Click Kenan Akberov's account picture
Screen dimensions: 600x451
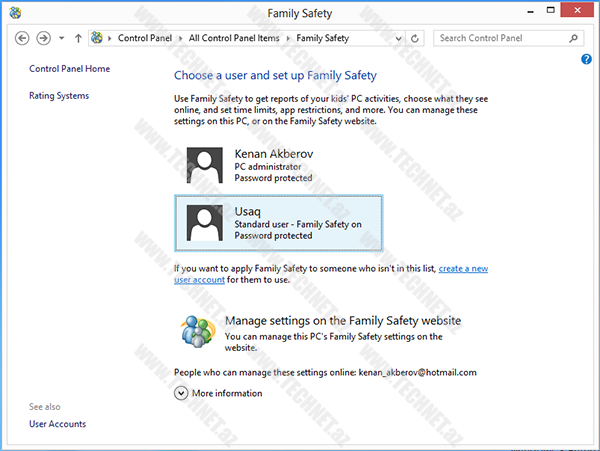coord(204,165)
